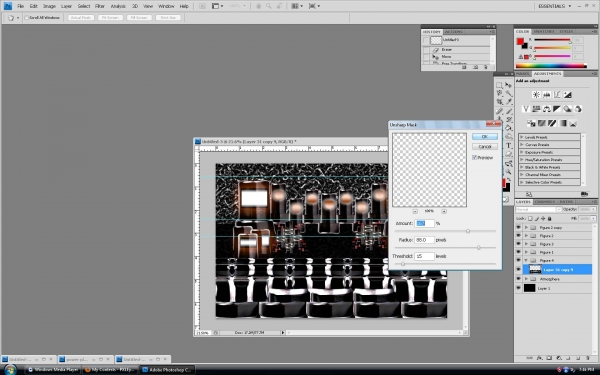Select the Zoom tool in the toolbox
600x375 pixels.
point(509,172)
